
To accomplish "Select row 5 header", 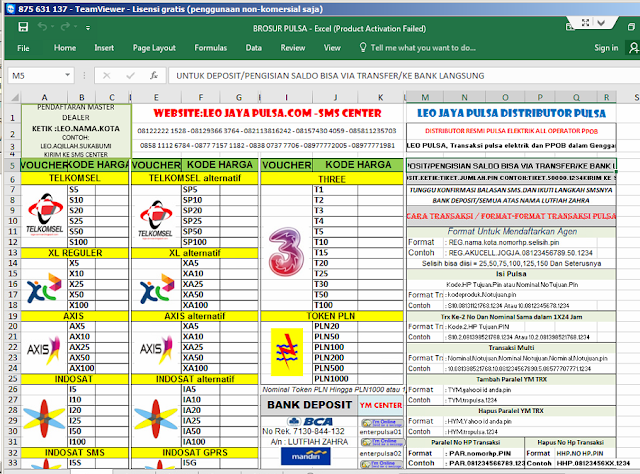I will (x=12, y=165).
